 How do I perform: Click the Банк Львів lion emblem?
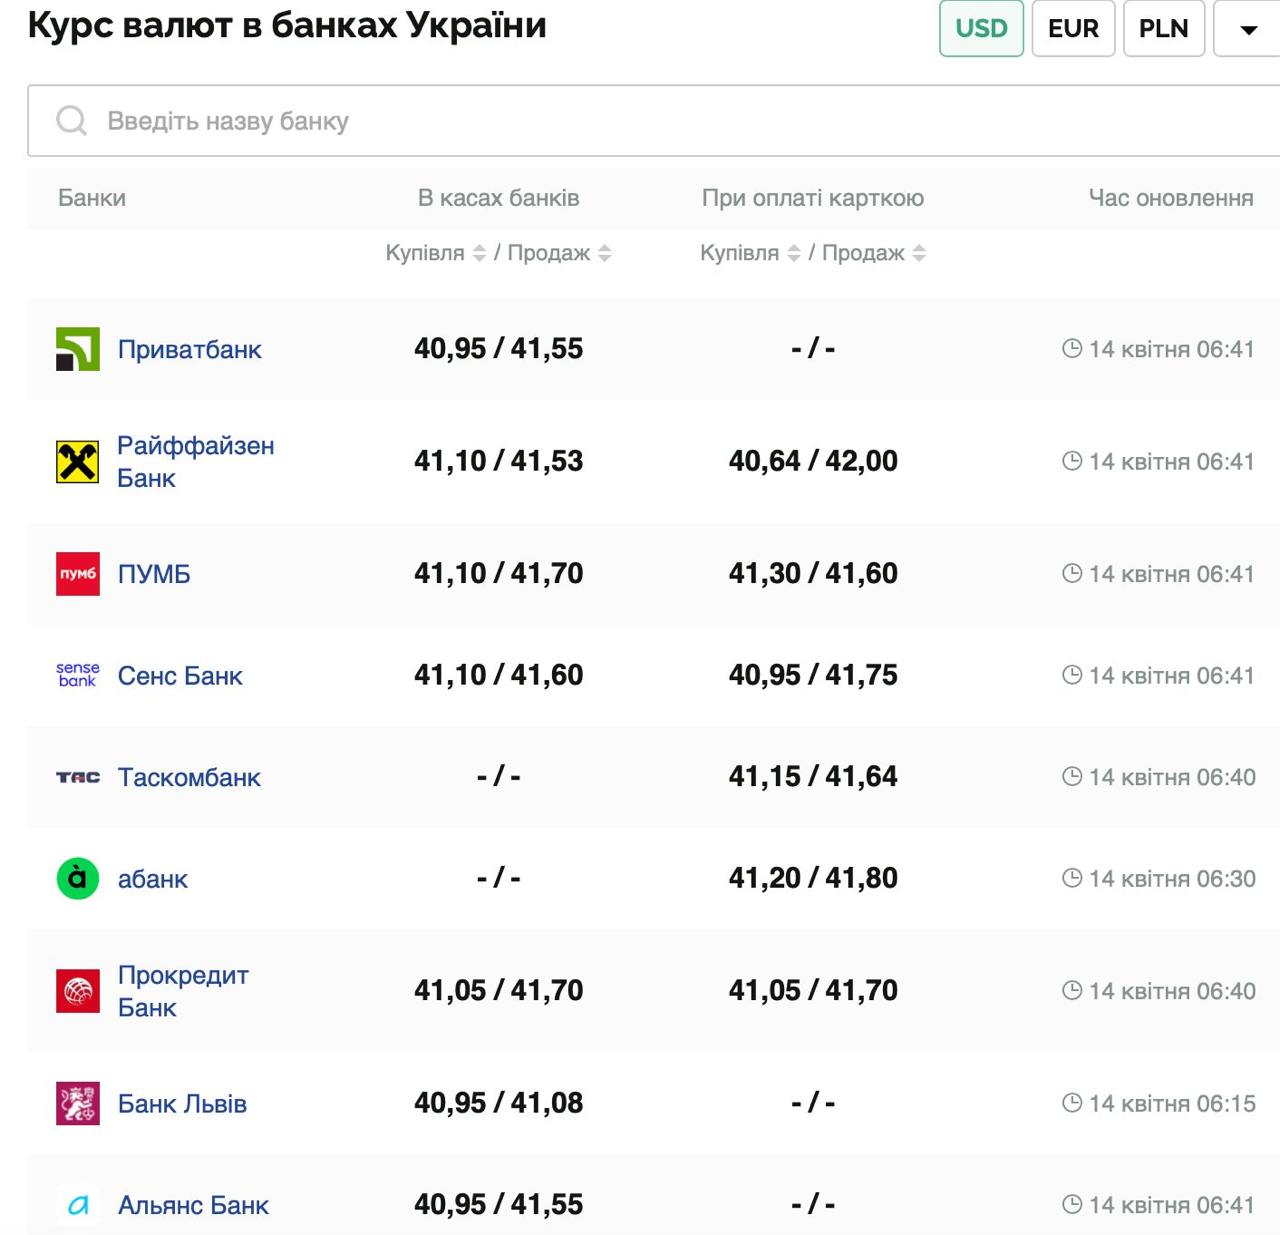(77, 1104)
